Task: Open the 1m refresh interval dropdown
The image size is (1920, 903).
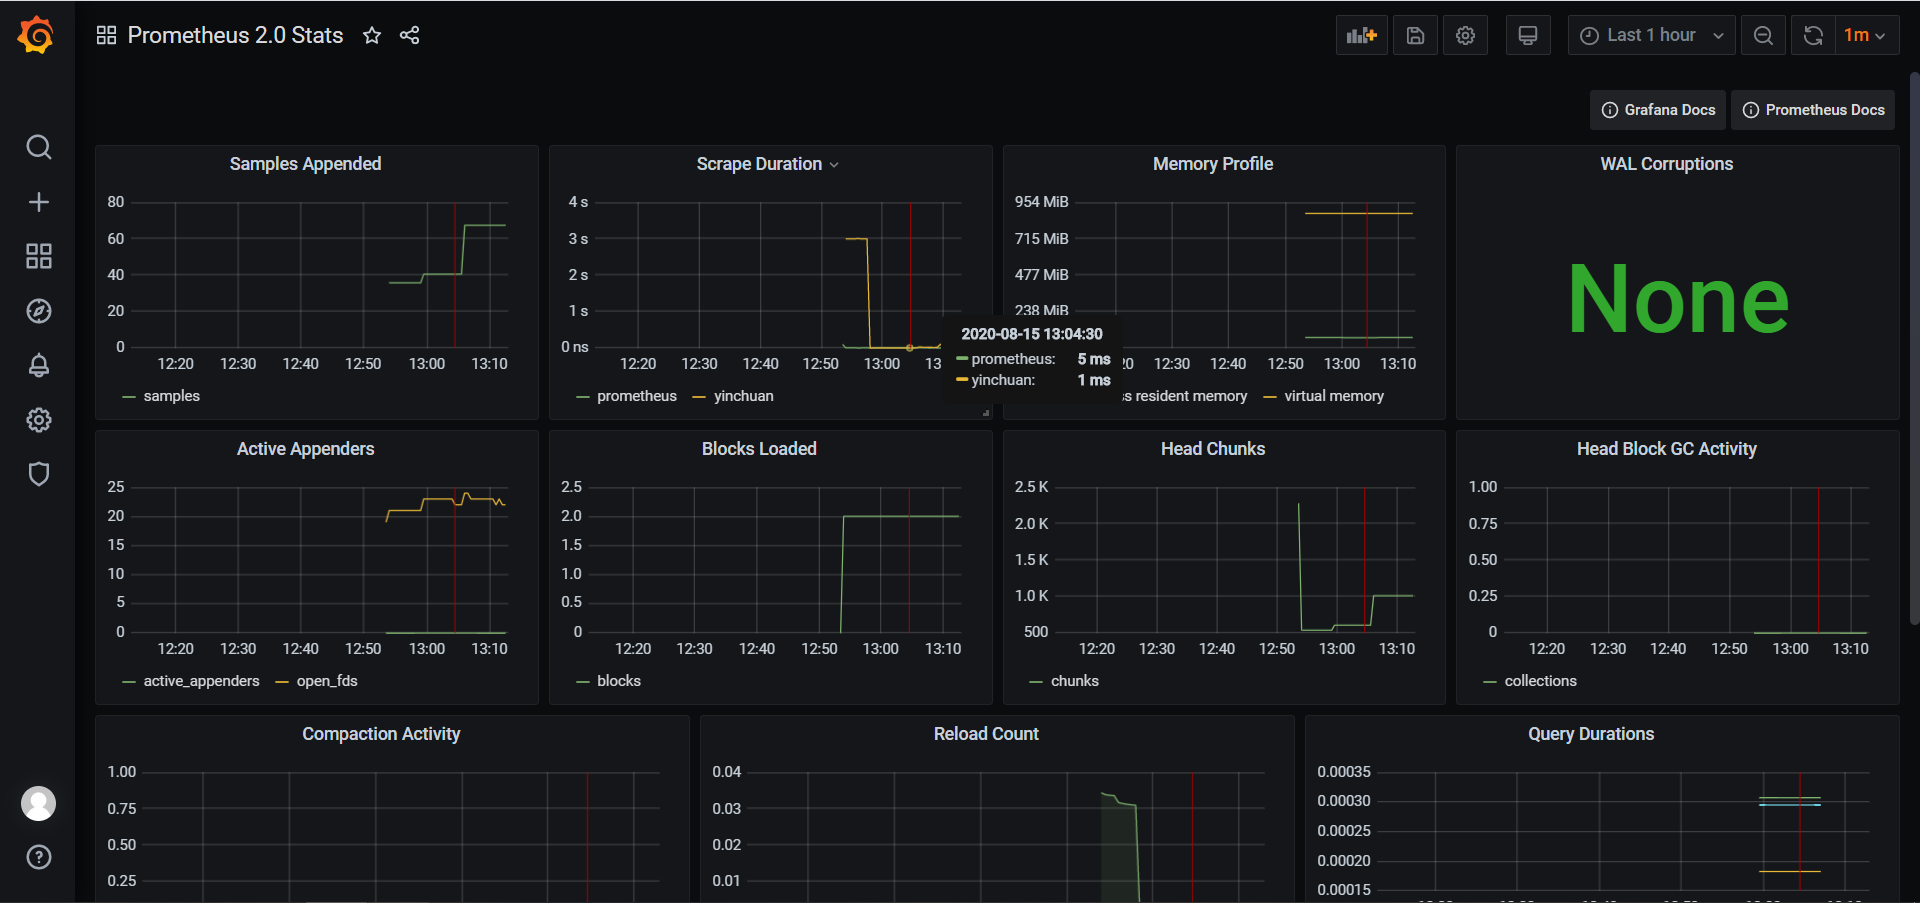Action: pyautogui.click(x=1866, y=35)
